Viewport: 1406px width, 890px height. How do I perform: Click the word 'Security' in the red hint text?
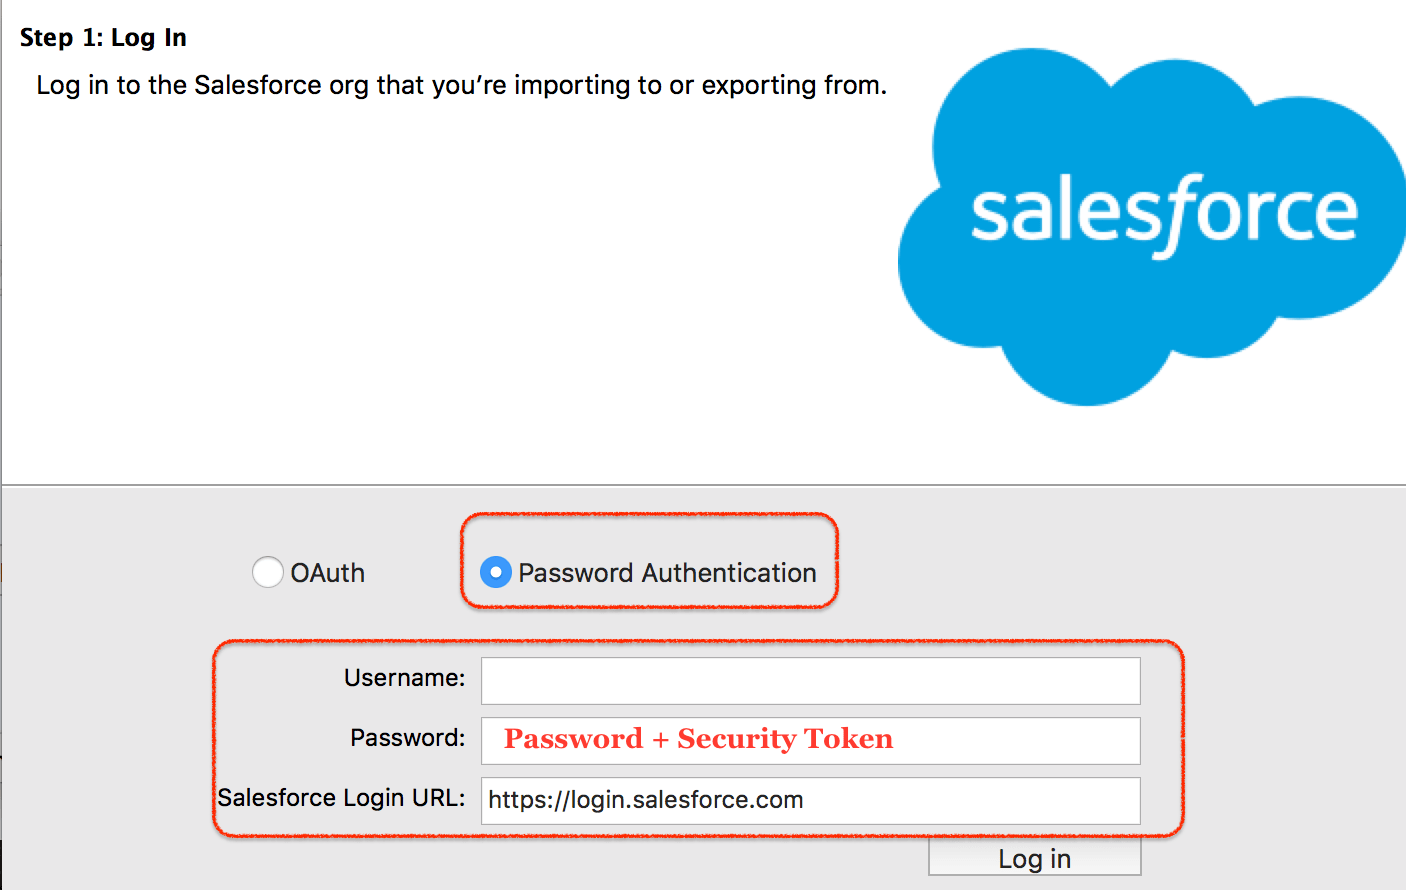(736, 739)
